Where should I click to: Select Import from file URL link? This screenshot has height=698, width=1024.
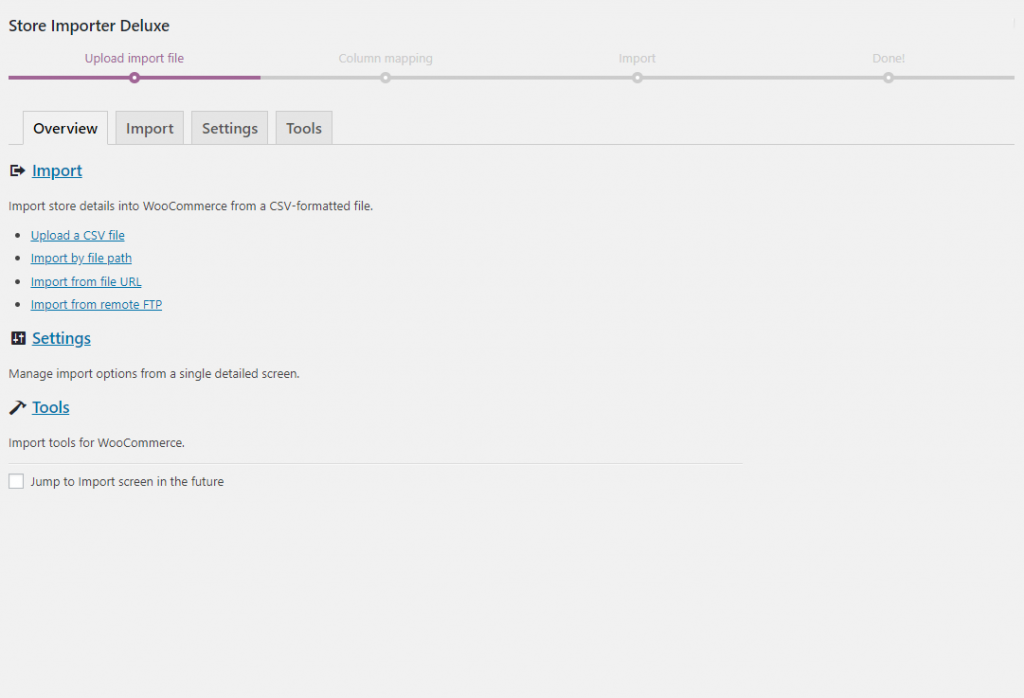(86, 281)
